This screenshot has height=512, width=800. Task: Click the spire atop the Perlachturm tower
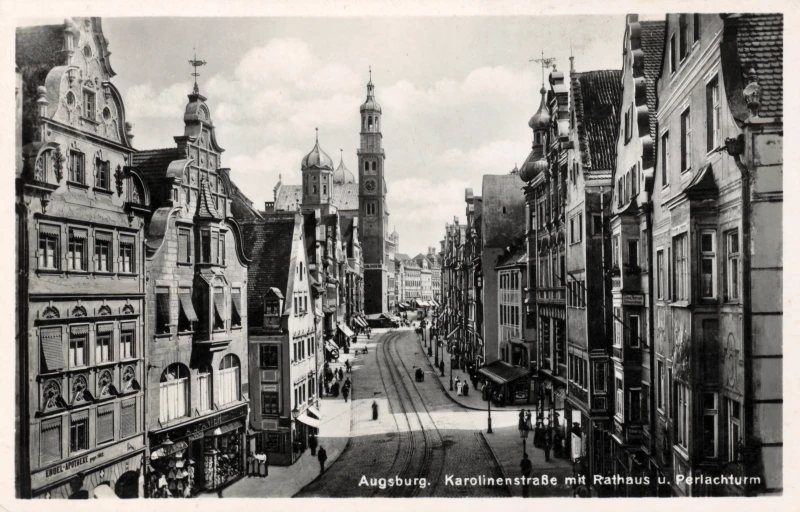pos(370,82)
